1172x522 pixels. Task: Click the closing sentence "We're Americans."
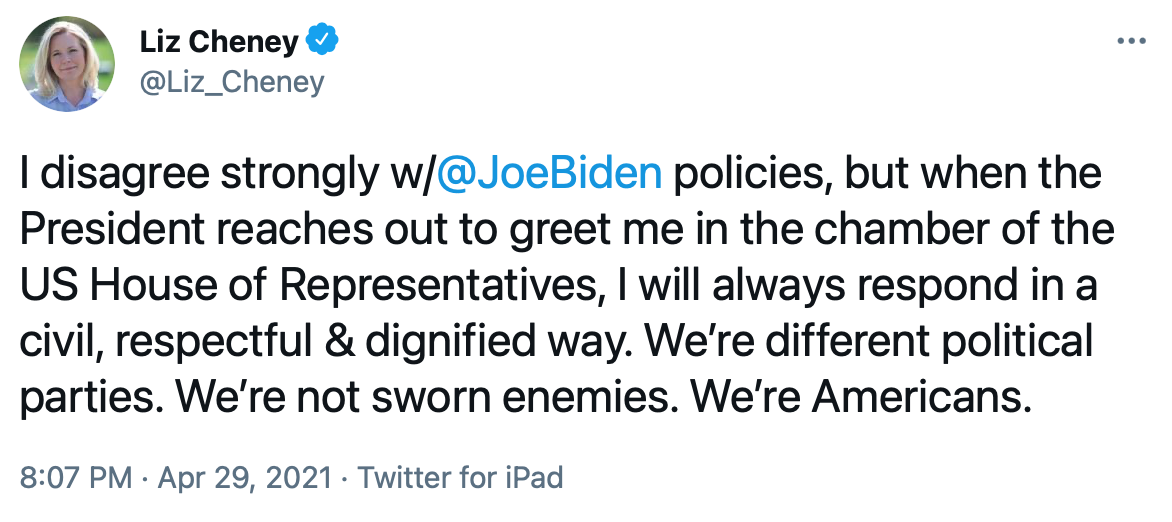tap(861, 399)
